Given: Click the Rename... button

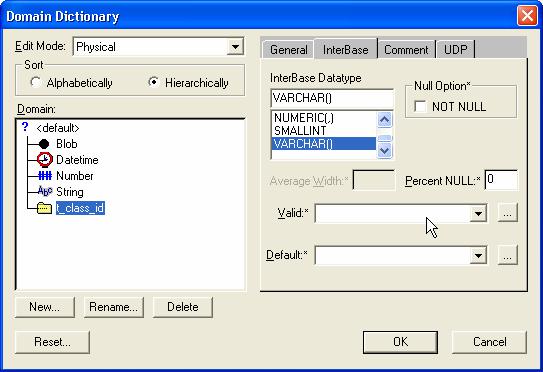Looking at the screenshot, I should click(x=114, y=307).
